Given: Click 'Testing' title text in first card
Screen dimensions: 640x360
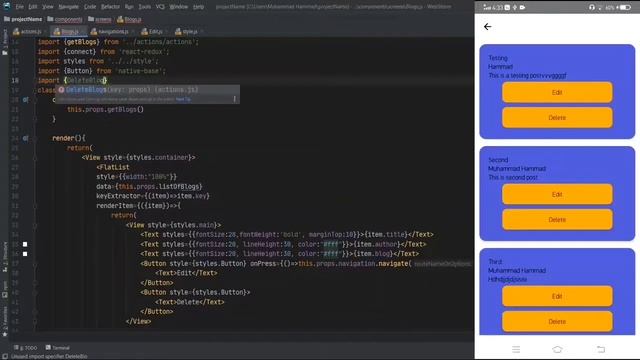Looking at the screenshot, I should pos(498,58).
